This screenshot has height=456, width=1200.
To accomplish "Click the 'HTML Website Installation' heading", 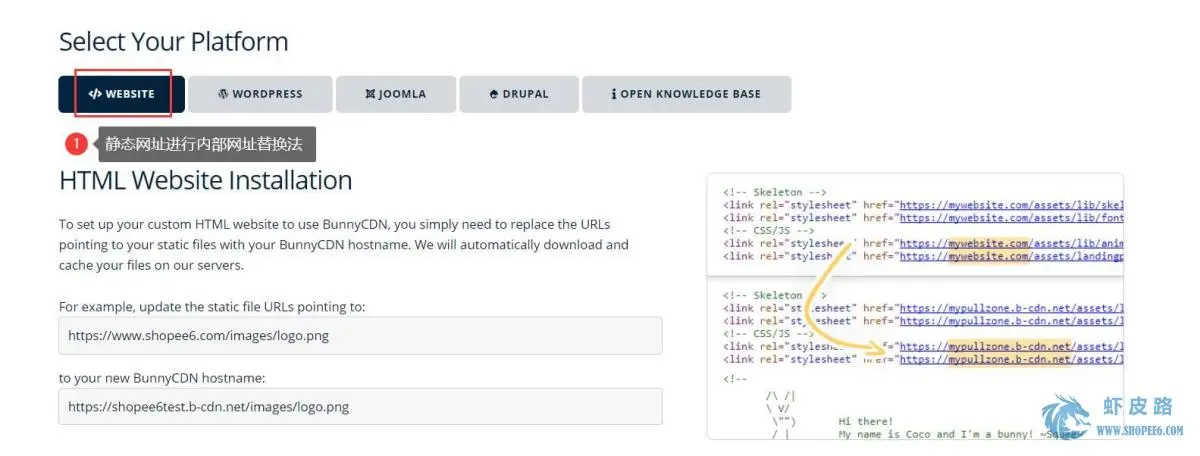I will click(x=205, y=180).
